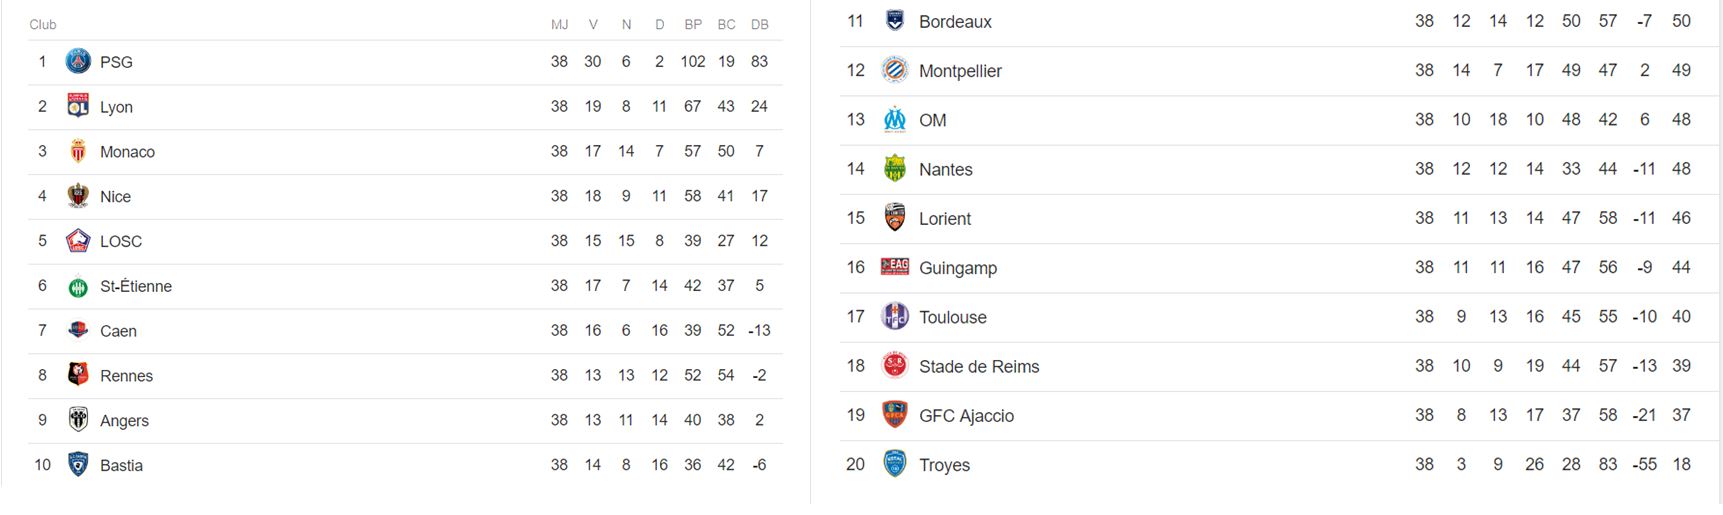Click the Troyes team crest

pyautogui.click(x=894, y=464)
